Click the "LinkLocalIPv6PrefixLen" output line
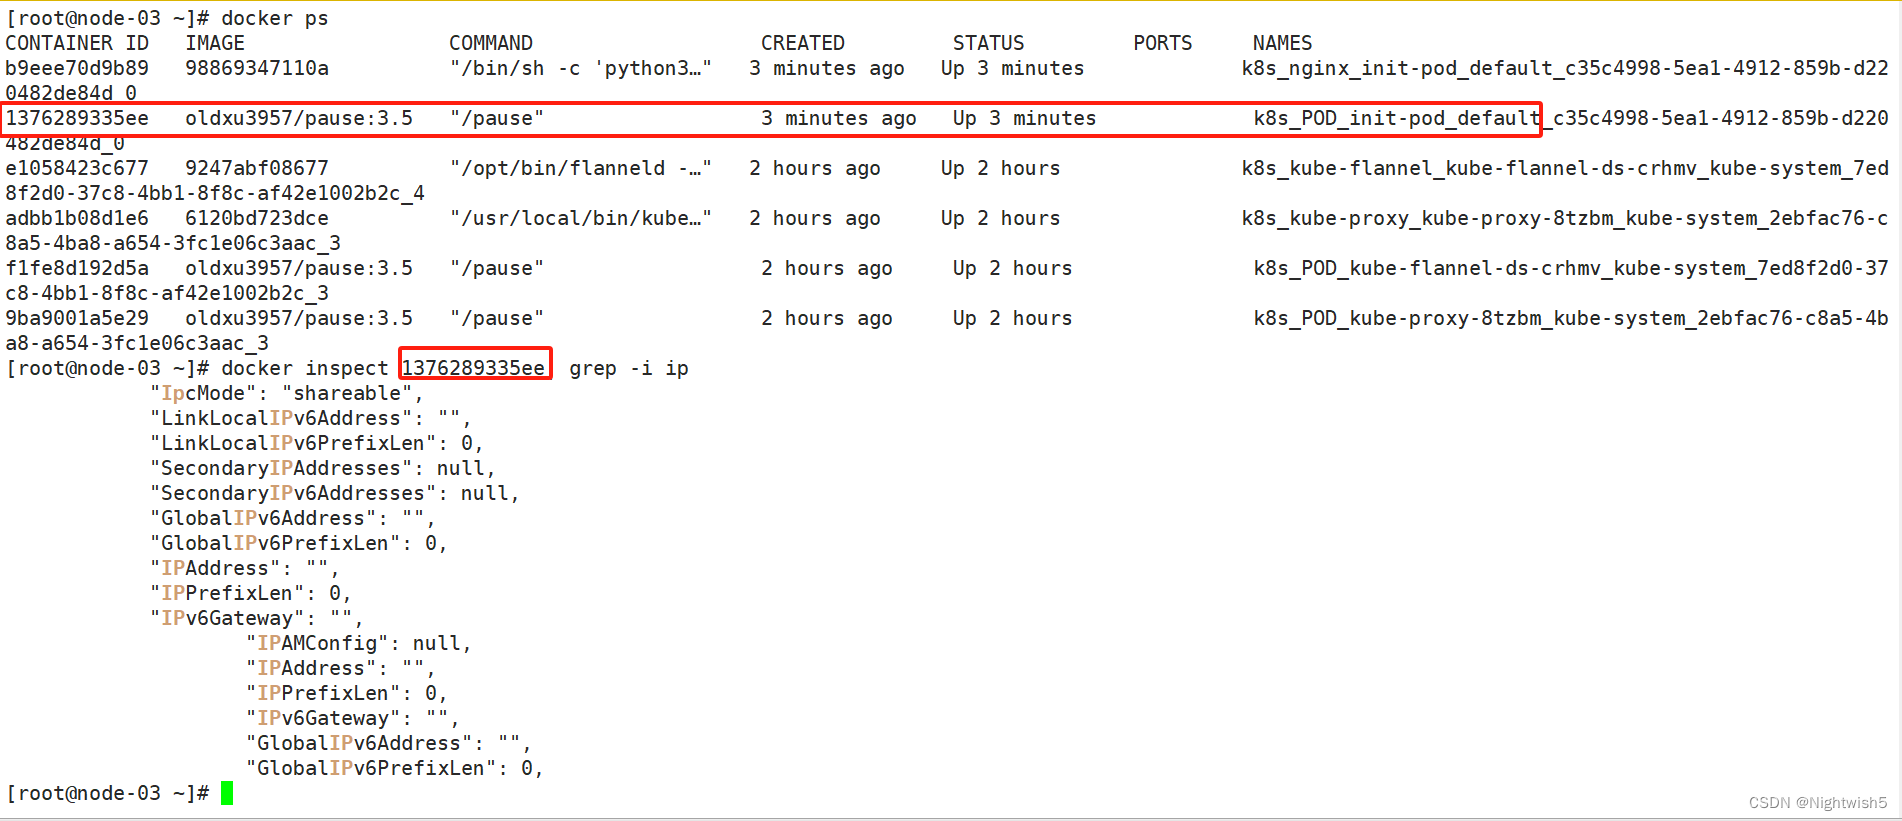The width and height of the screenshot is (1902, 821). (x=317, y=443)
